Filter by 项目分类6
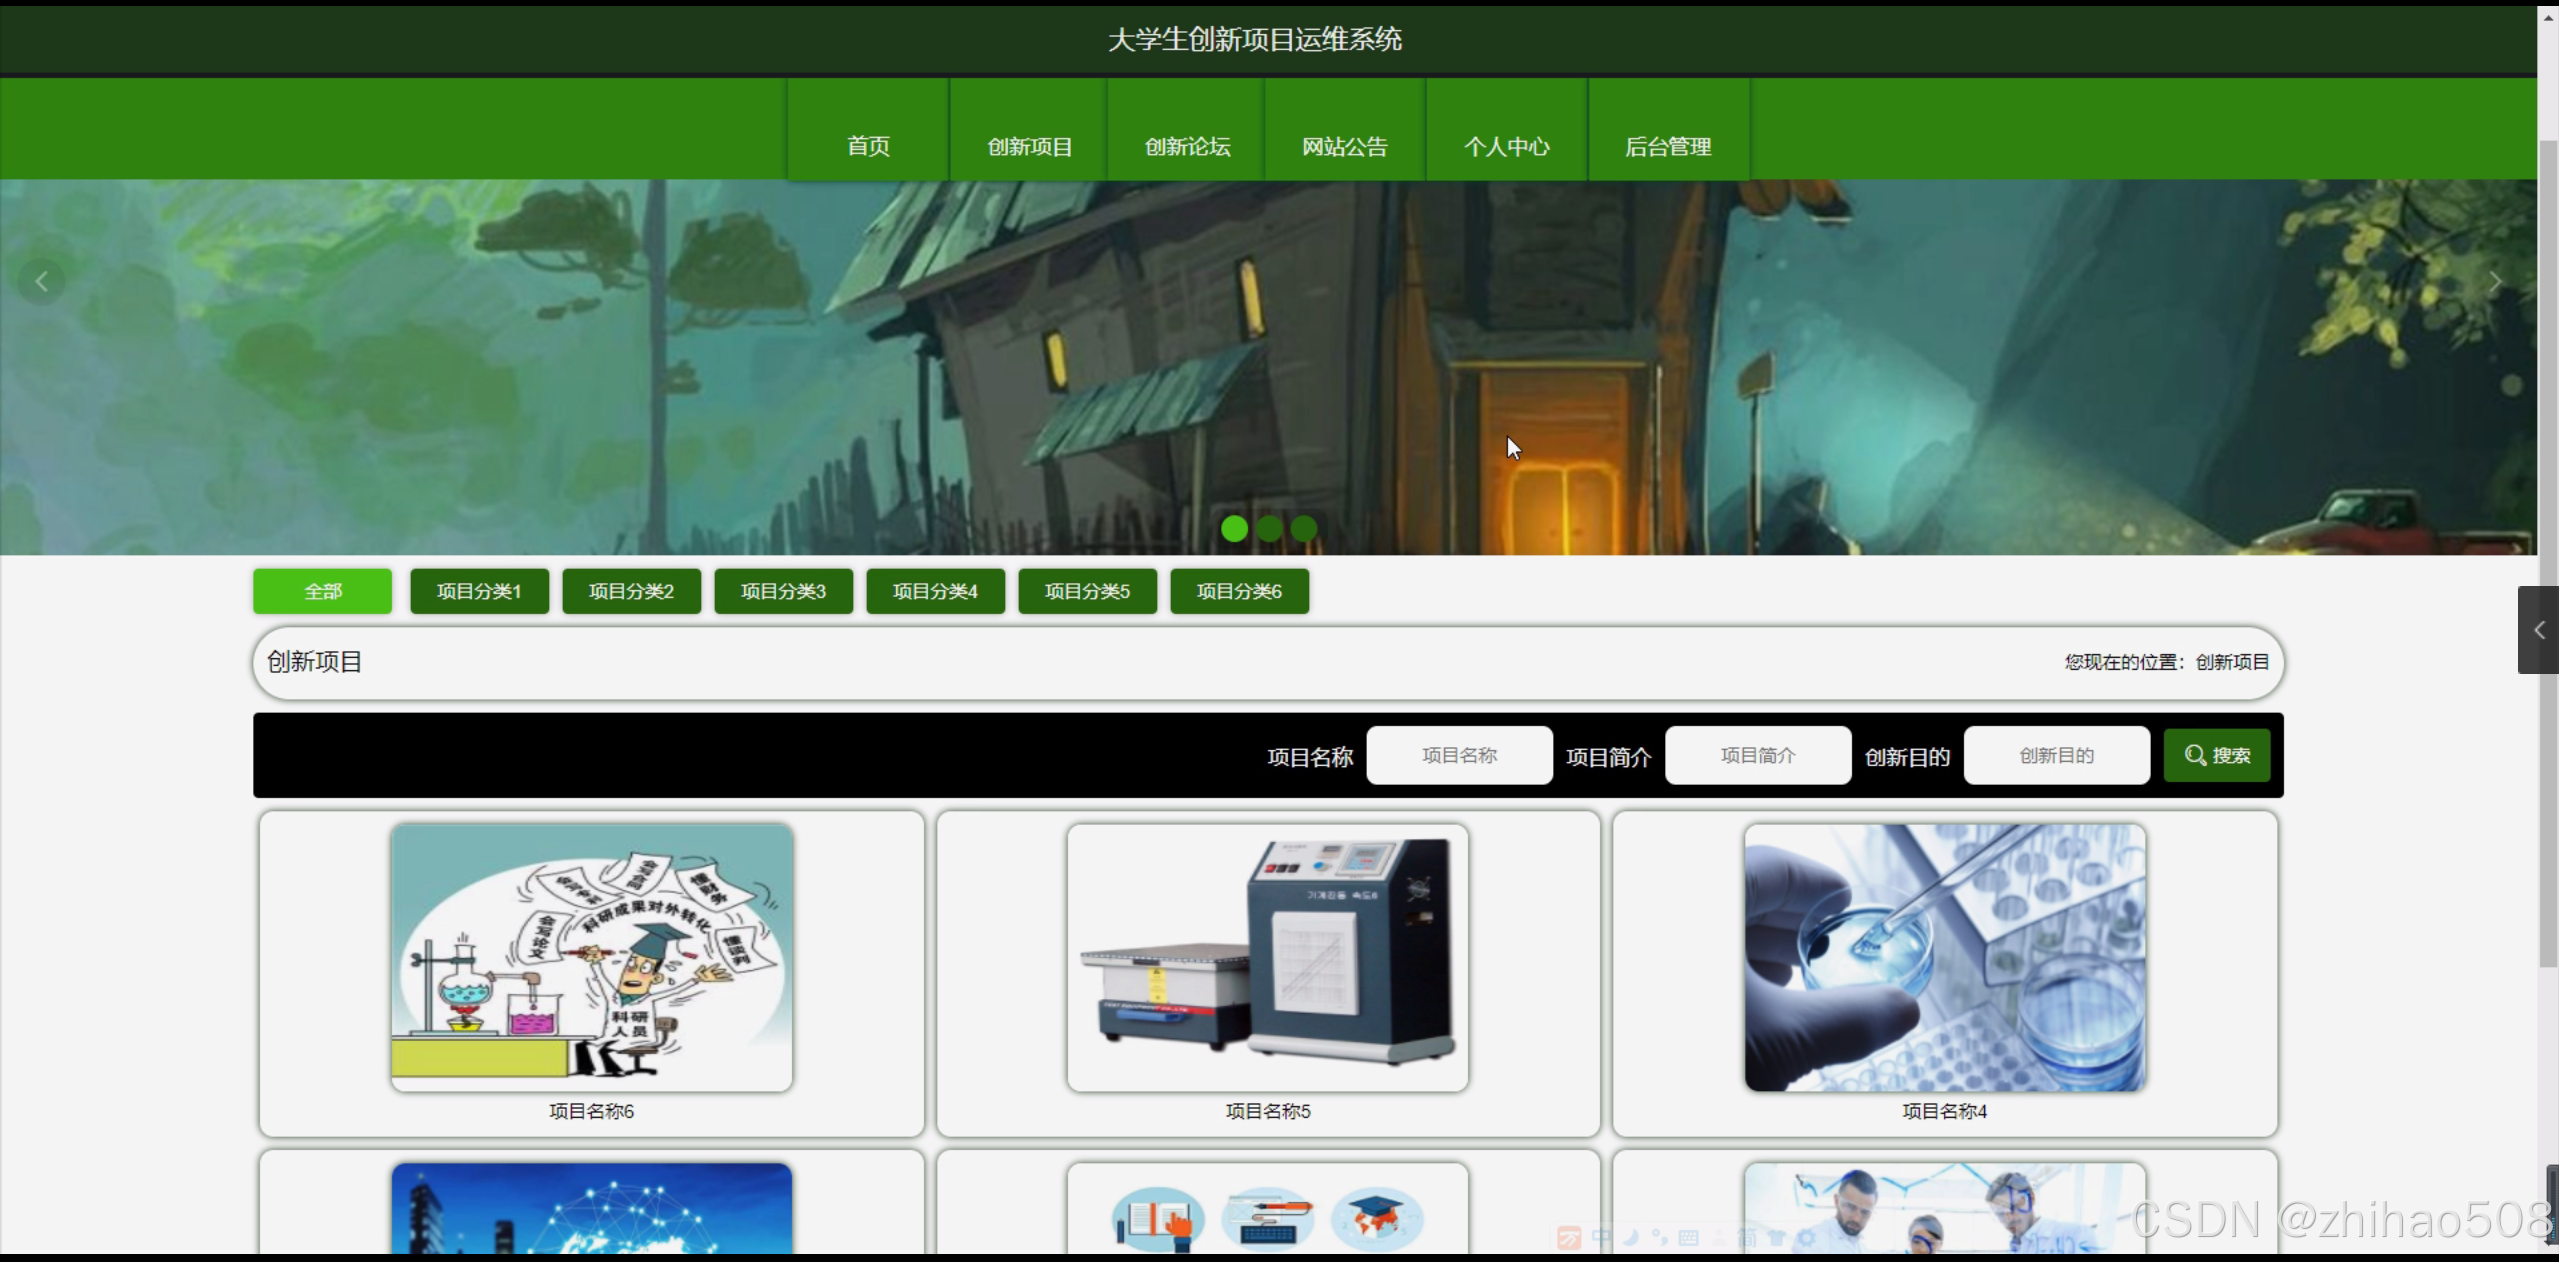Viewport: 2559px width, 1262px height. coord(1239,591)
